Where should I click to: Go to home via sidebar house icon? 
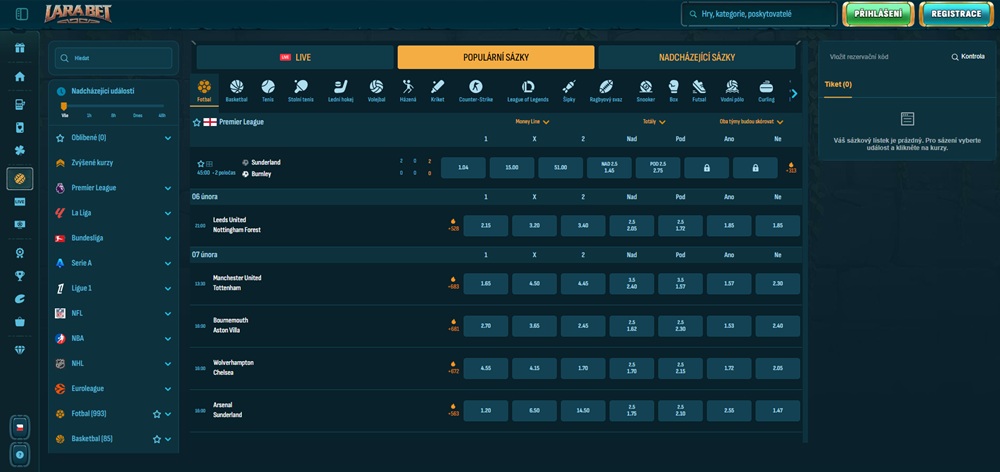[x=20, y=76]
